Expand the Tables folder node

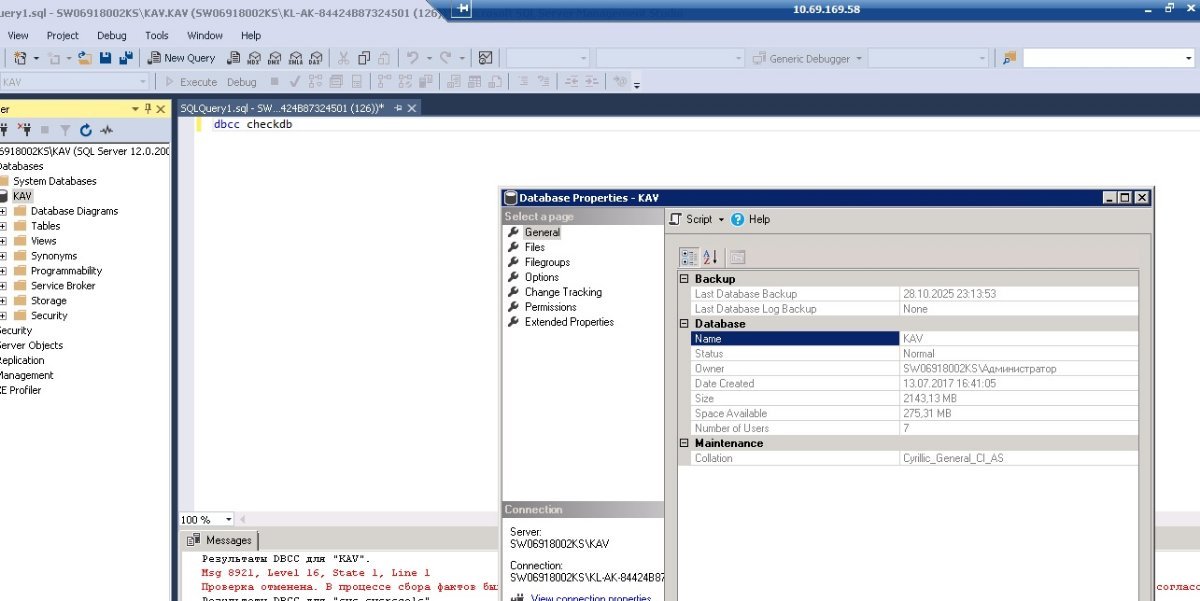[x=4, y=226]
